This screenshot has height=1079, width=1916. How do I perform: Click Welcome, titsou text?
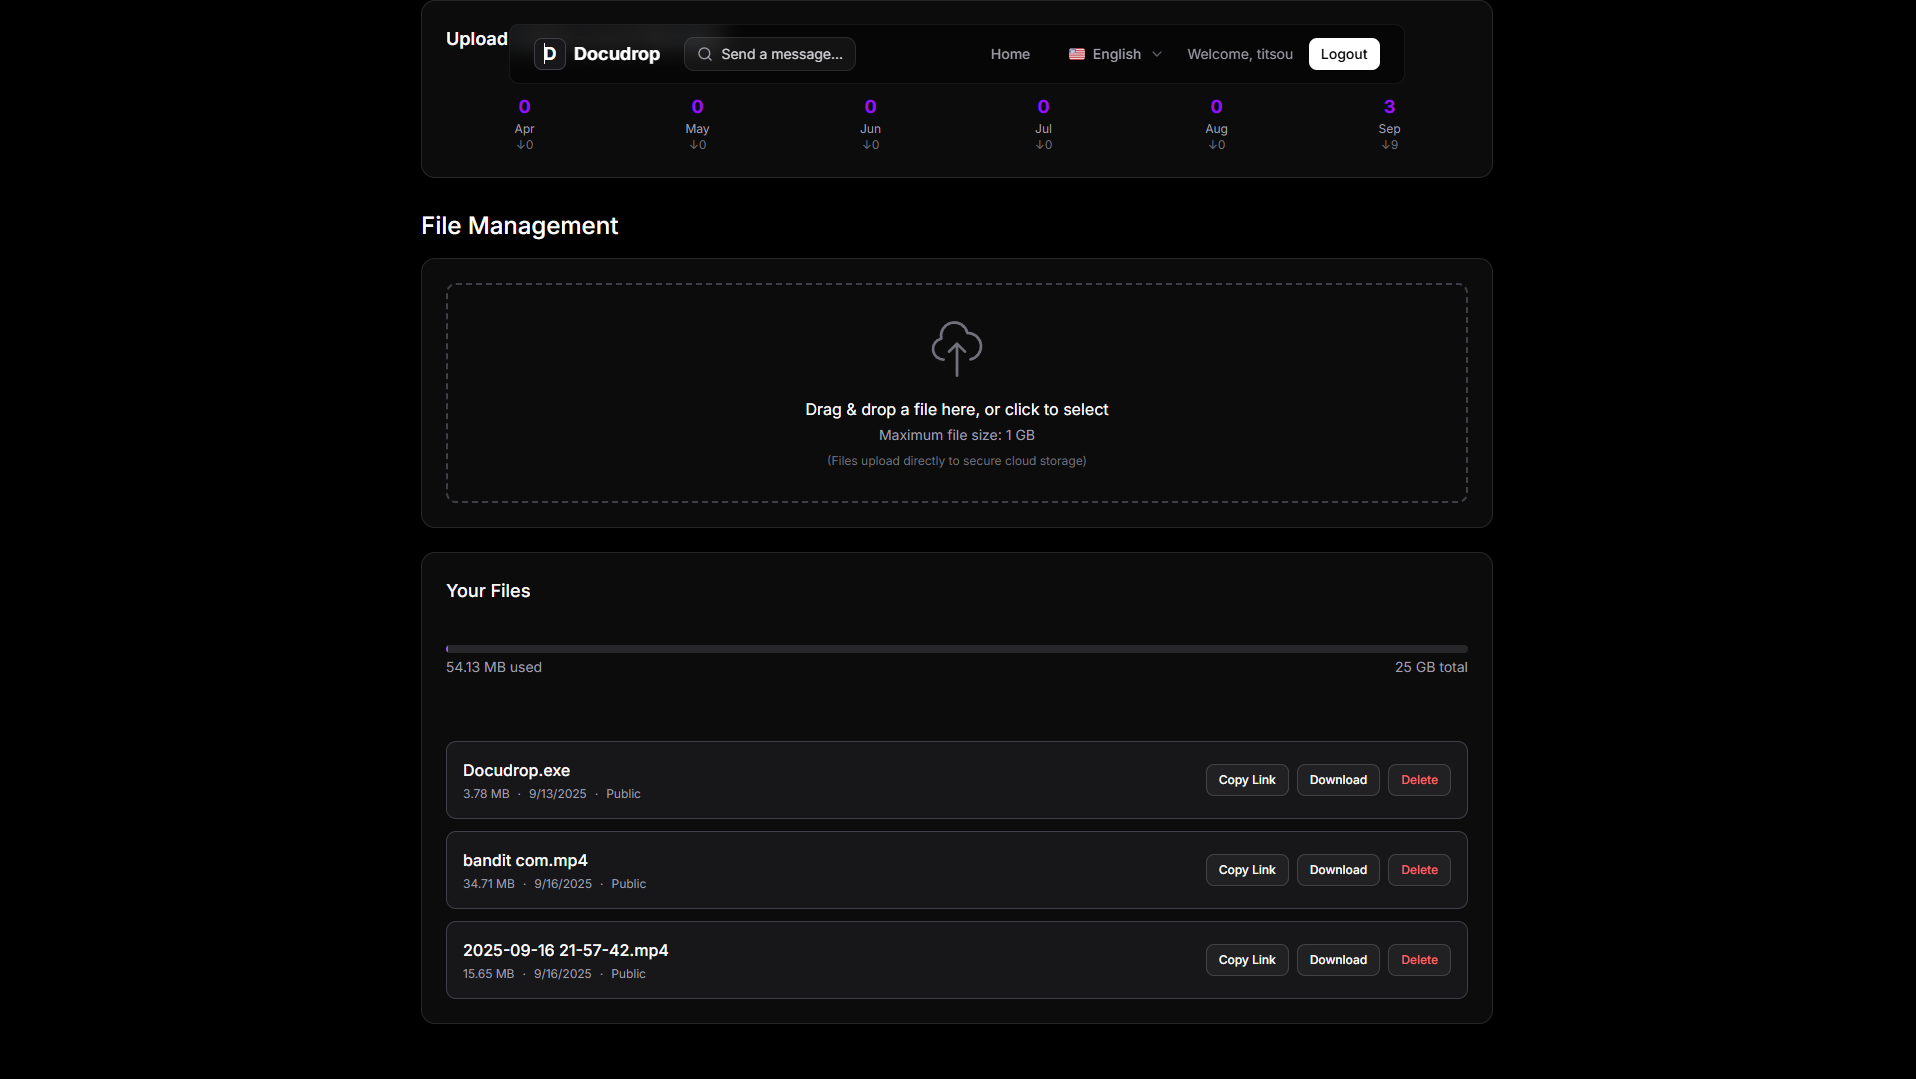(x=1240, y=54)
